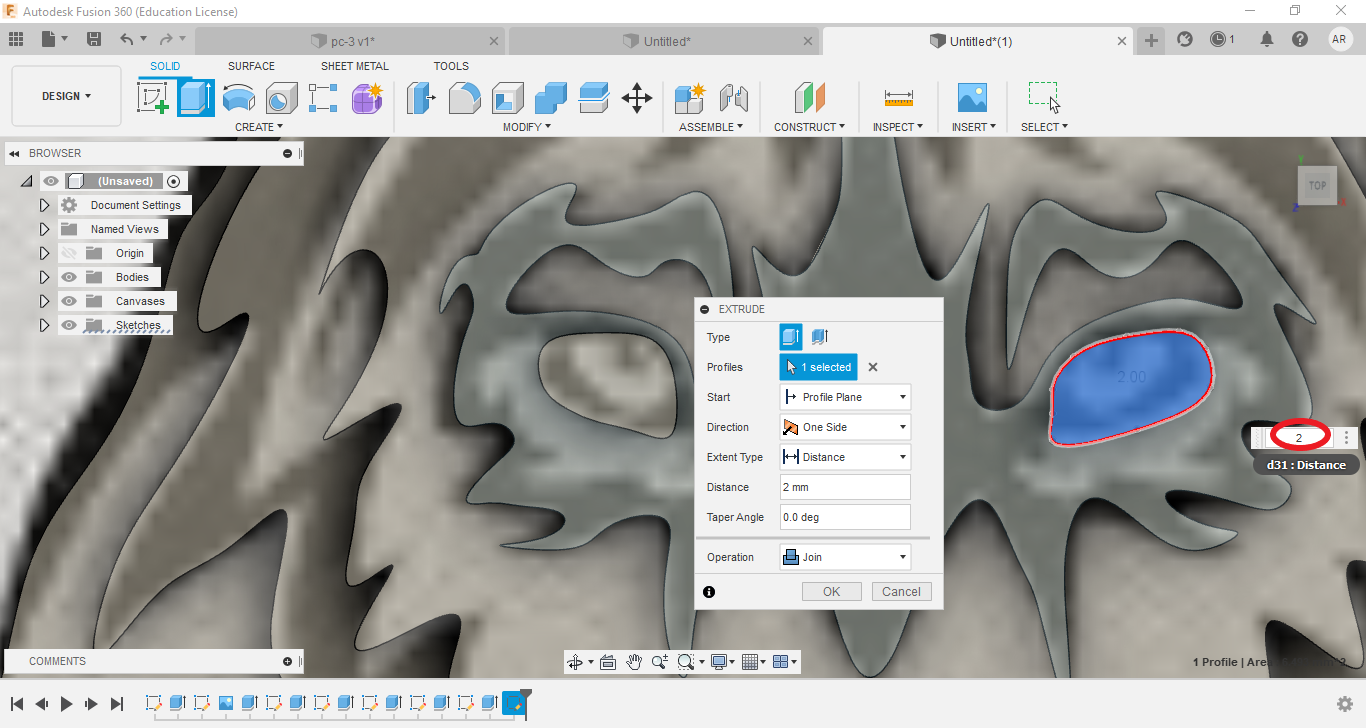Viewport: 1366px width, 728px height.
Task: Click OK in the Extrude dialog
Action: [831, 591]
